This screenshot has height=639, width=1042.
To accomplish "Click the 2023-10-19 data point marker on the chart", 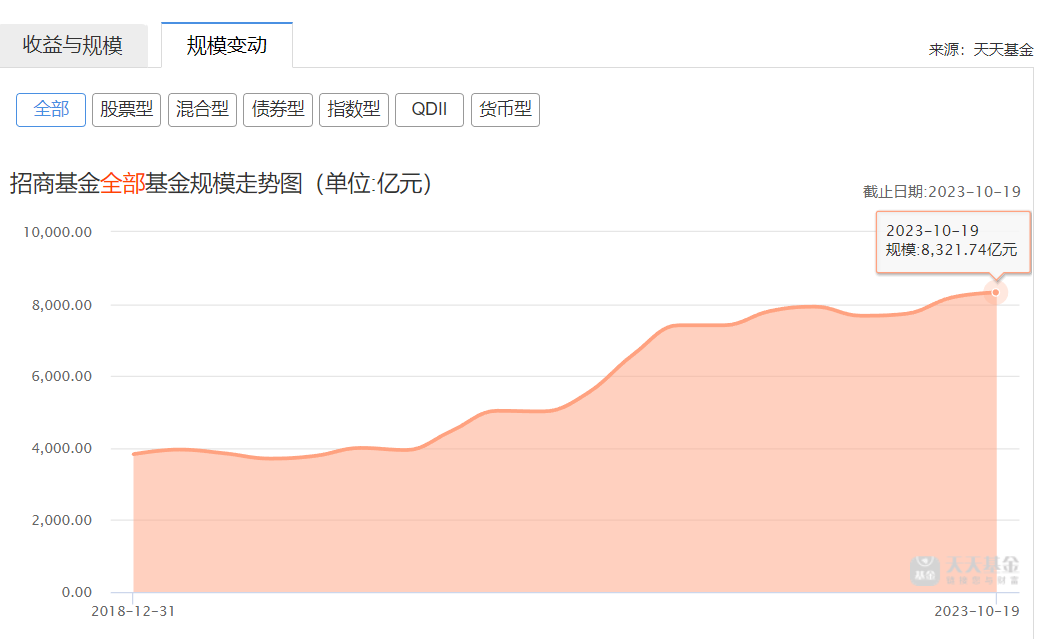I will (x=995, y=292).
